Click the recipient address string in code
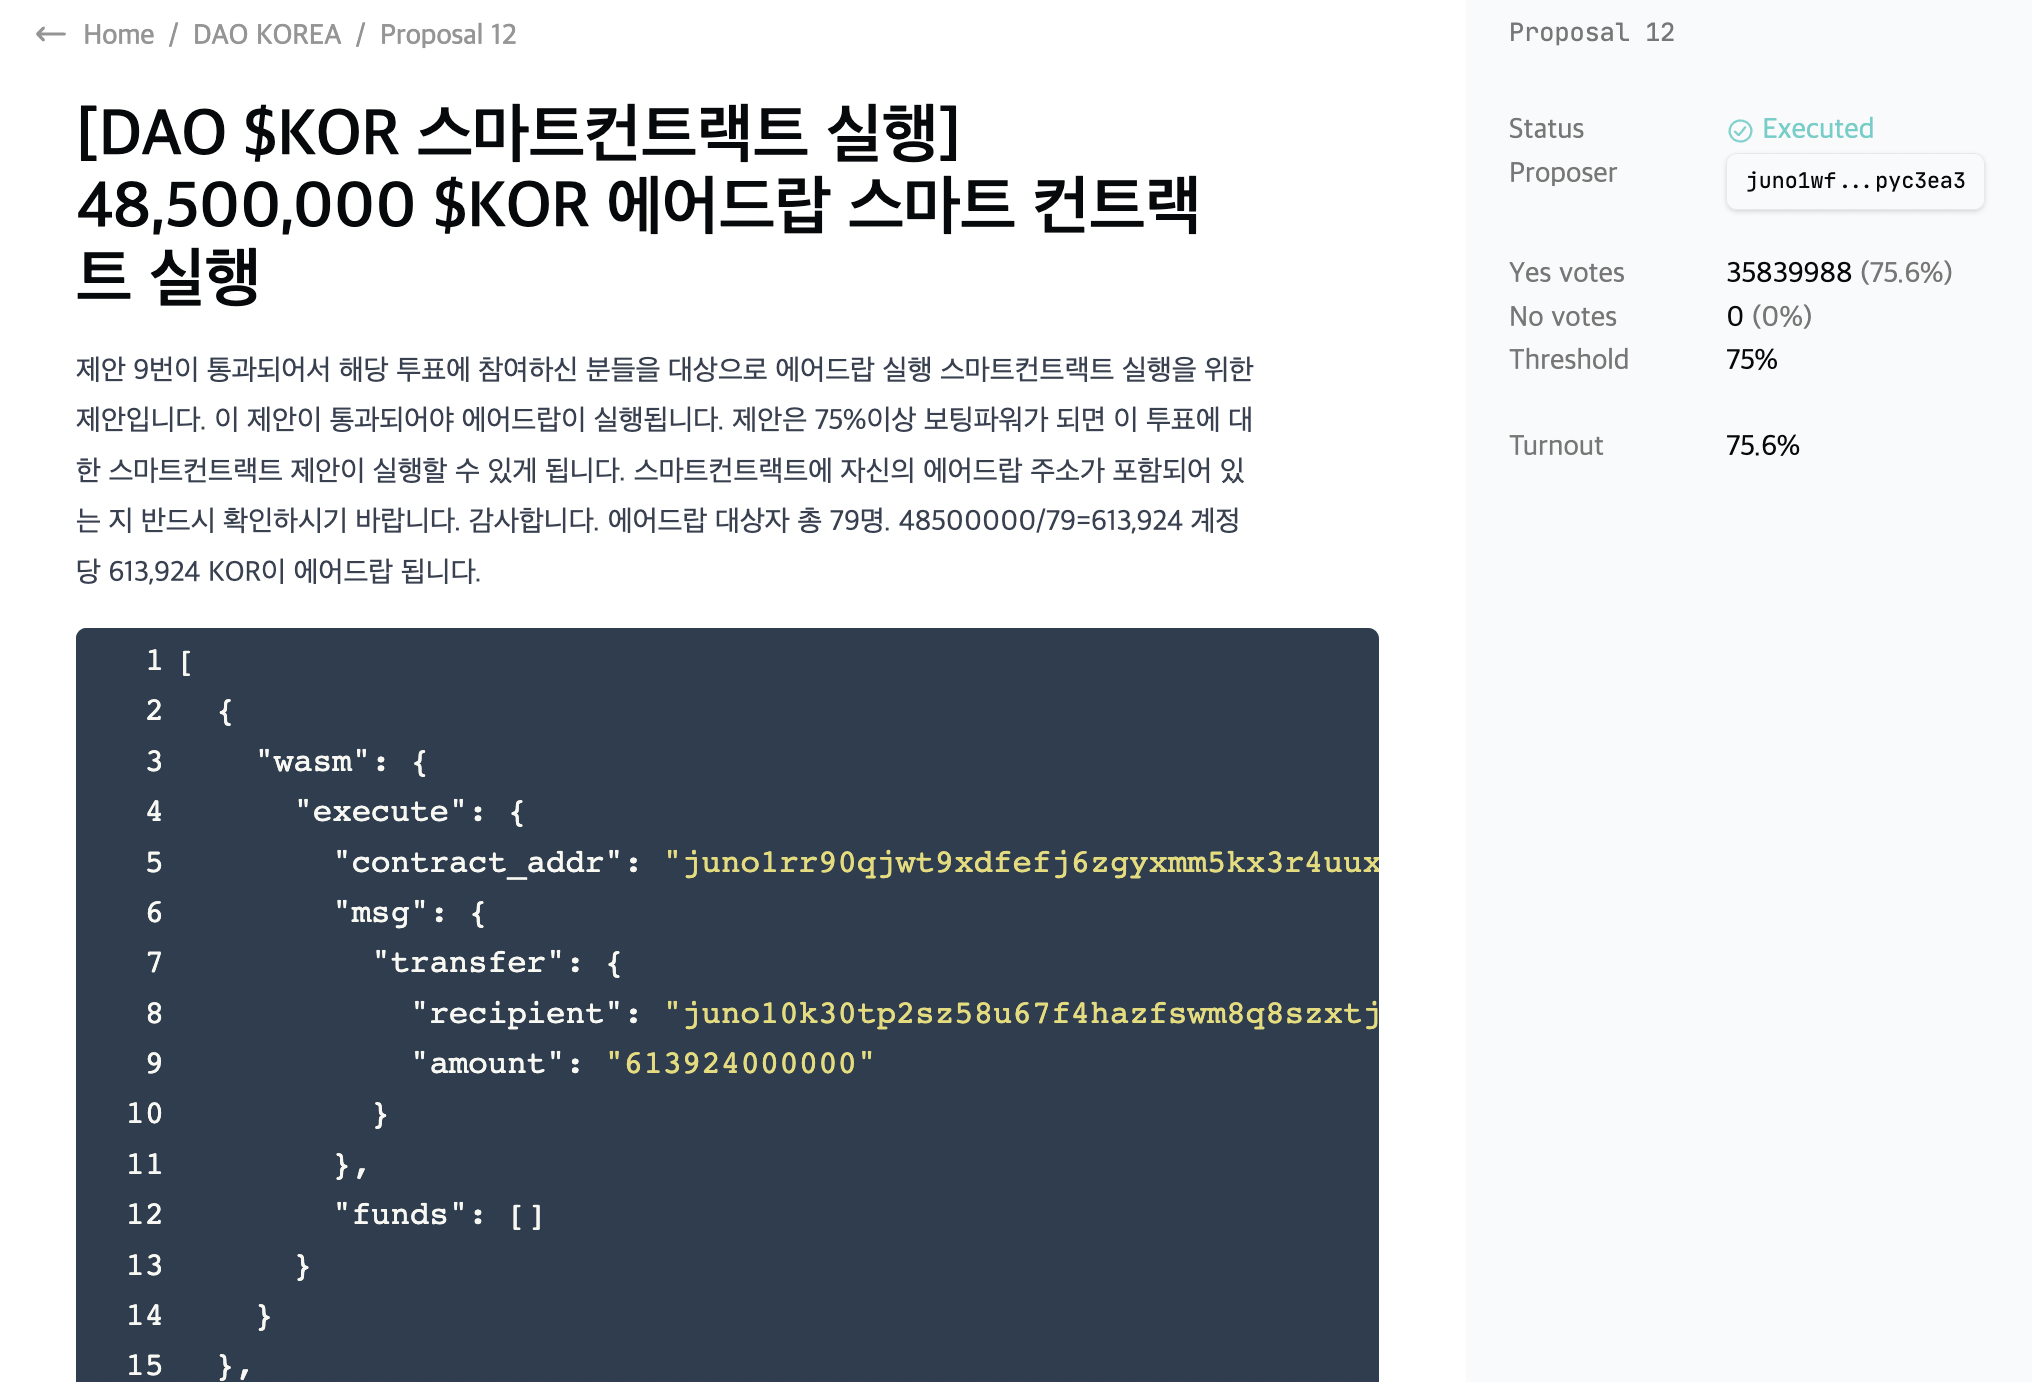The height and width of the screenshot is (1382, 2032). (x=1020, y=1013)
